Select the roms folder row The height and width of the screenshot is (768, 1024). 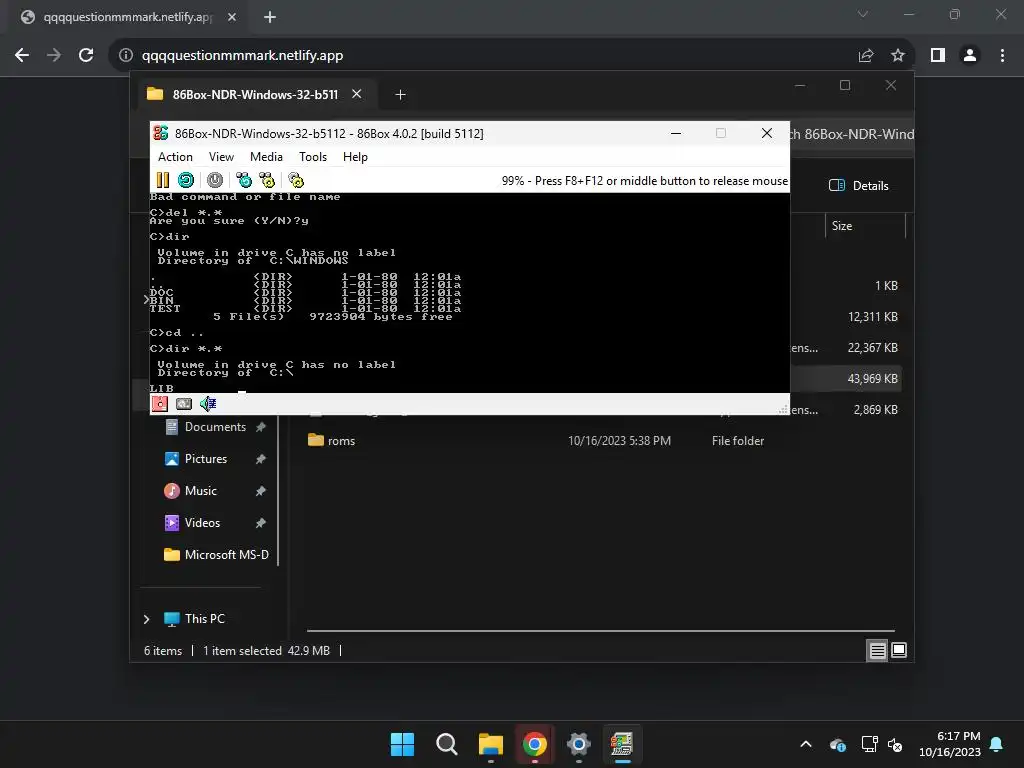(x=601, y=441)
